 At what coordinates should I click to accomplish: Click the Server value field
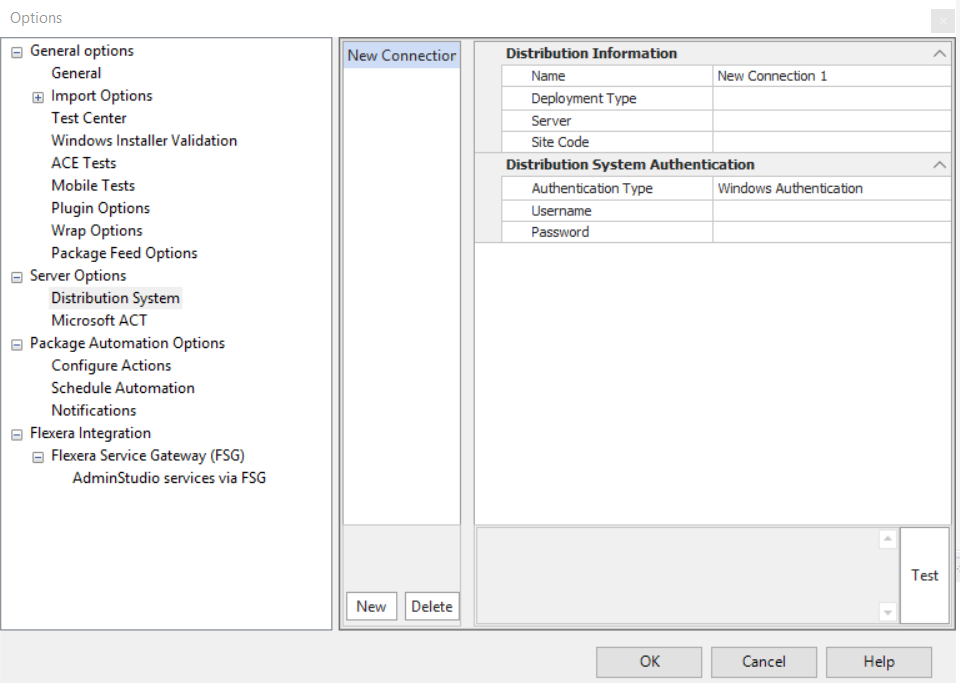tap(830, 120)
